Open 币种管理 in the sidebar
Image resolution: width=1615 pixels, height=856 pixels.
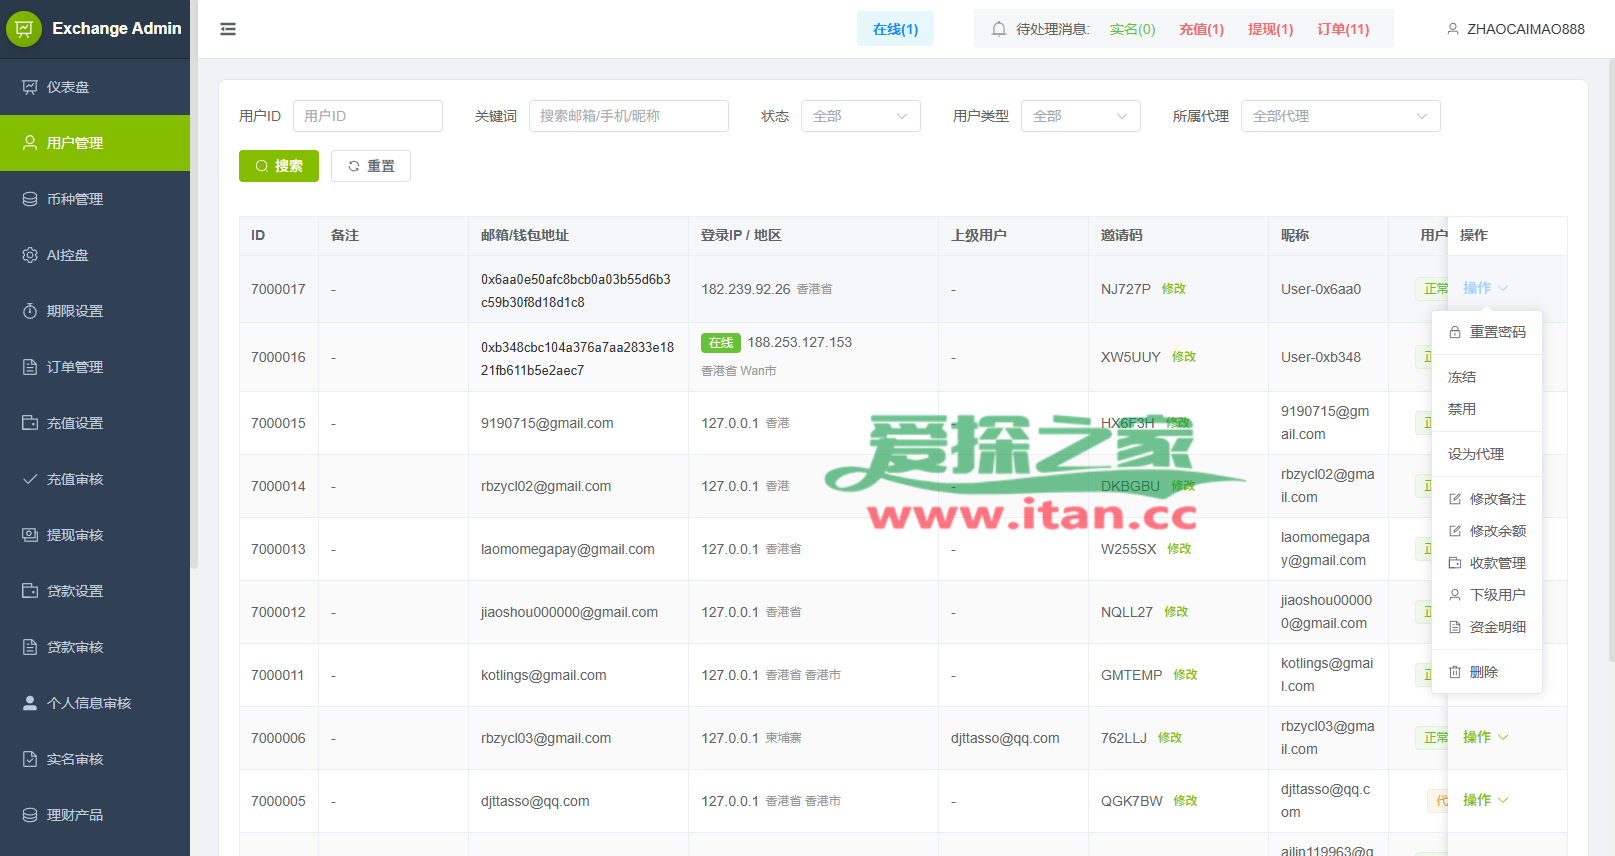coord(75,199)
